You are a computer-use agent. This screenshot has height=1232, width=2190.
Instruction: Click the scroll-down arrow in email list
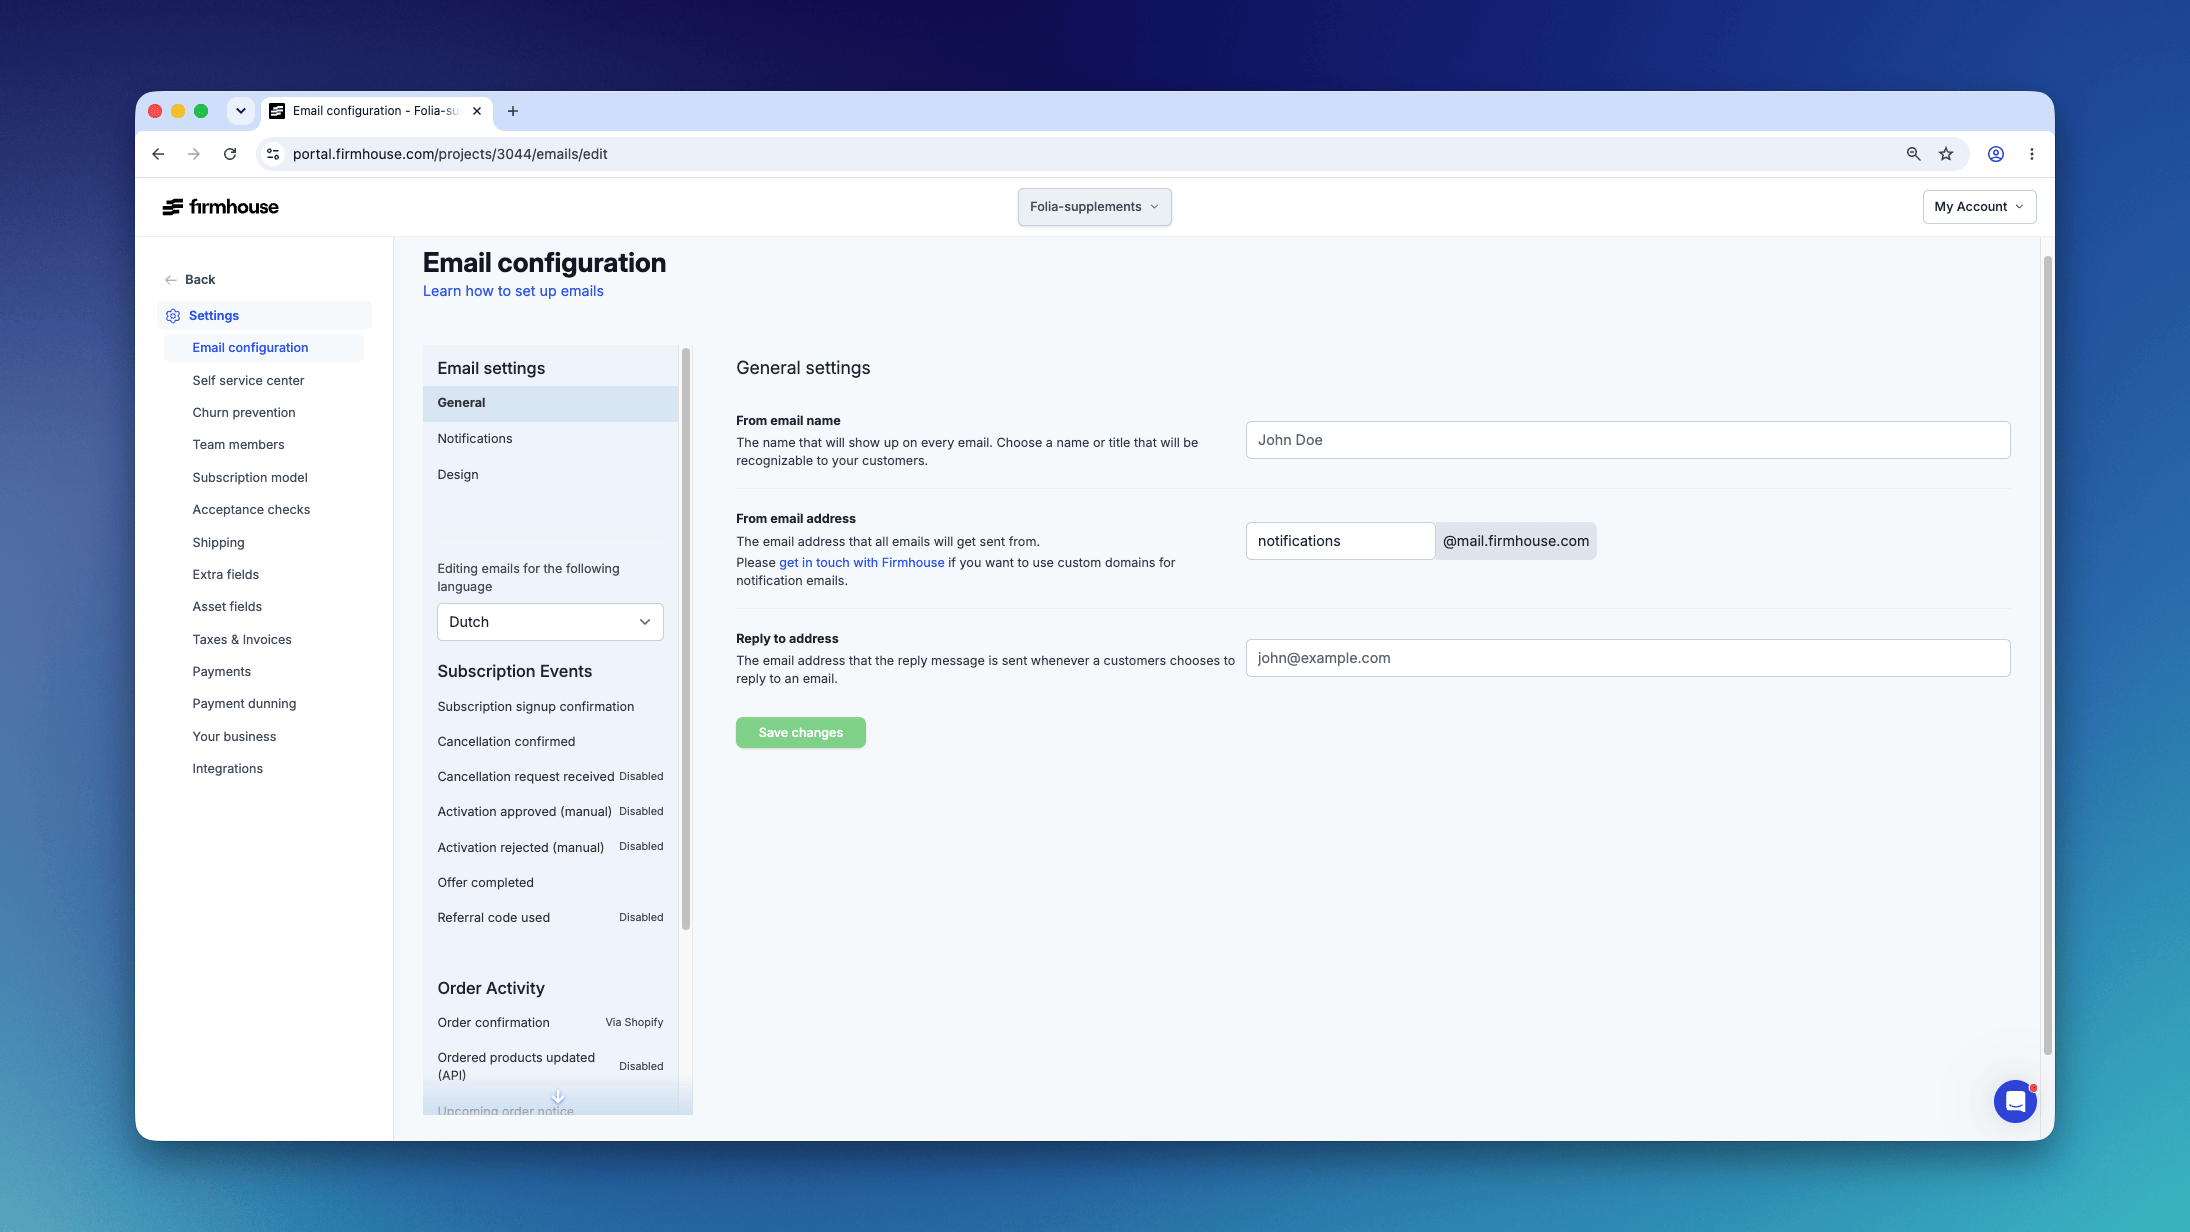tap(558, 1097)
